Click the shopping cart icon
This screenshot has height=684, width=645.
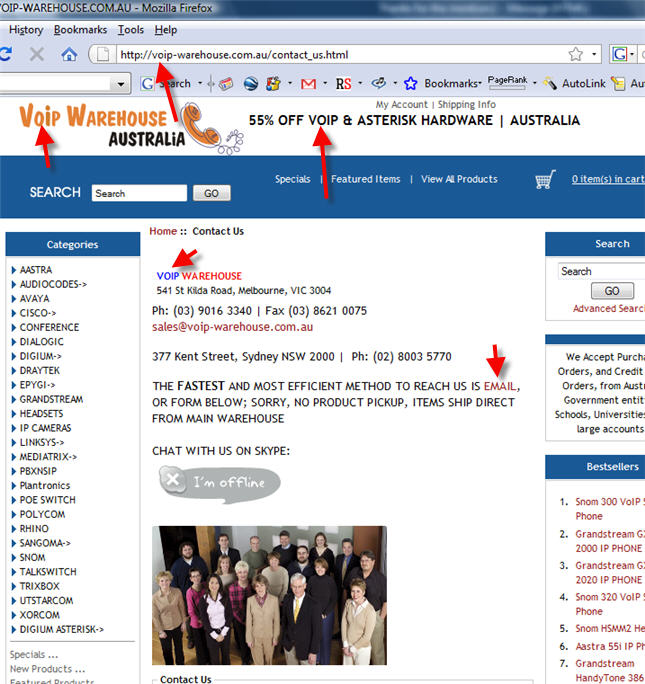[545, 180]
